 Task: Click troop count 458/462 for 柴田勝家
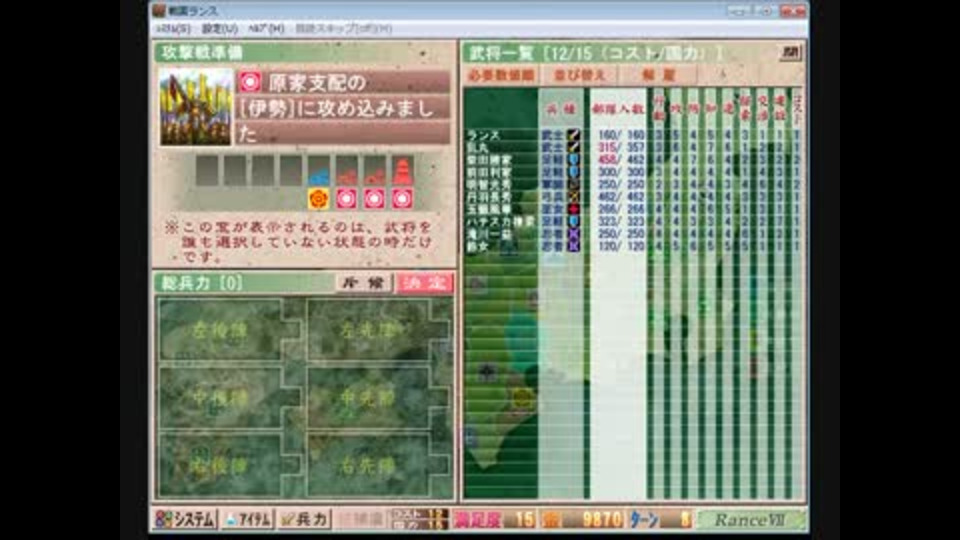621,160
